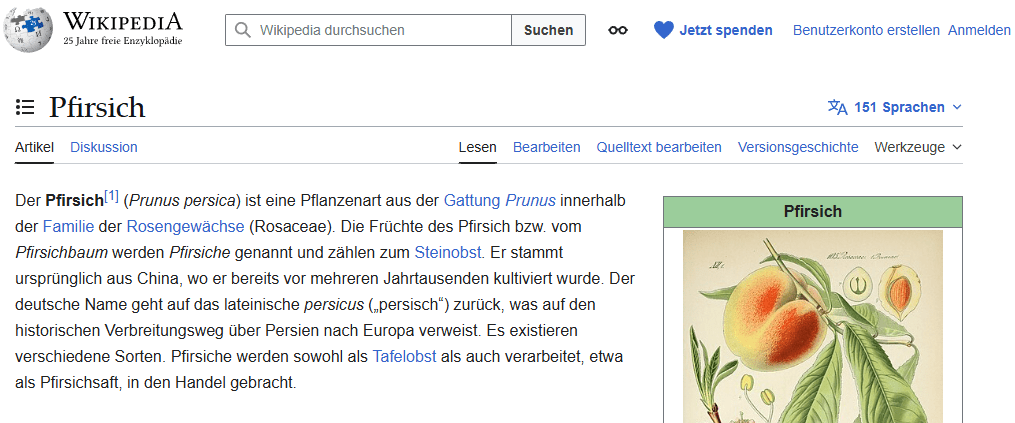Focus the Wikipedia durchsuchen search field
Viewport: 1015px width, 423px height.
coord(380,30)
